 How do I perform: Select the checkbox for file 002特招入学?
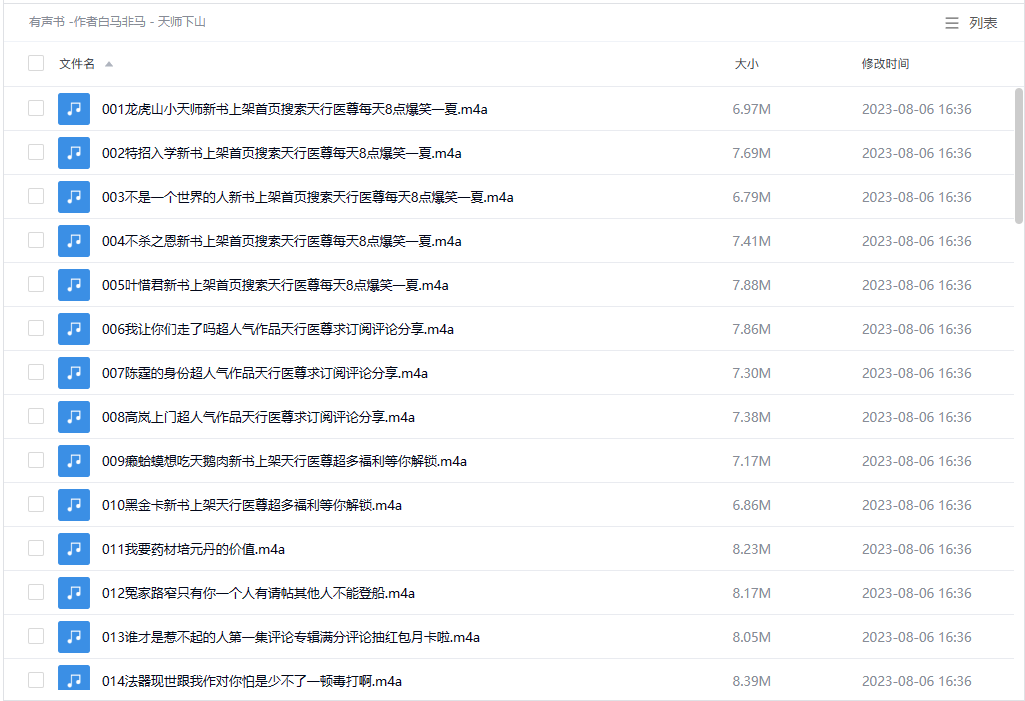click(x=36, y=152)
